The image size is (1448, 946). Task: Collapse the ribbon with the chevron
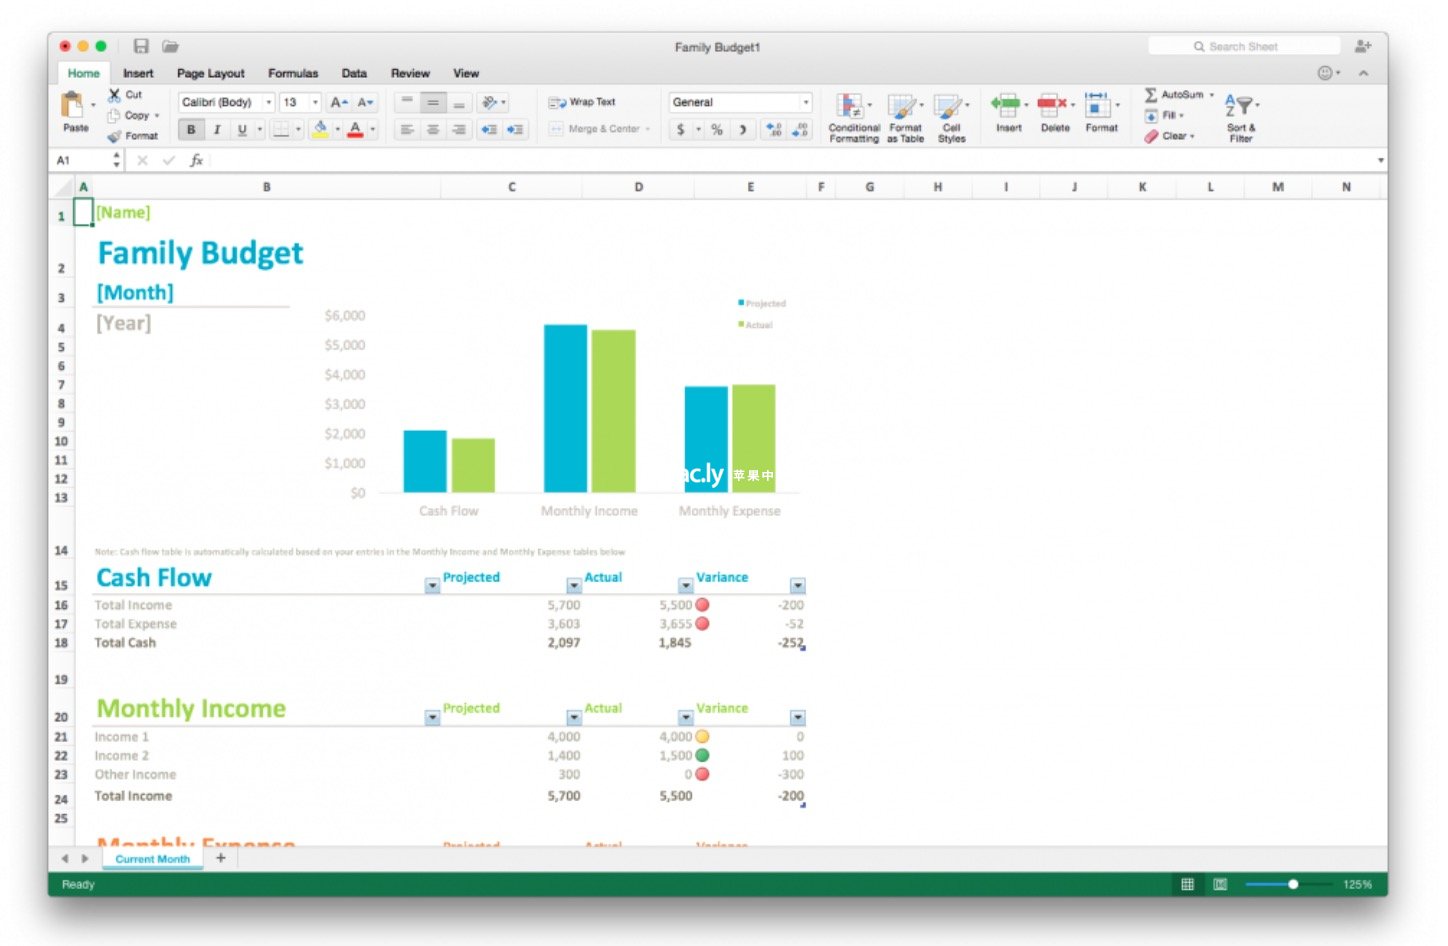(x=1364, y=73)
